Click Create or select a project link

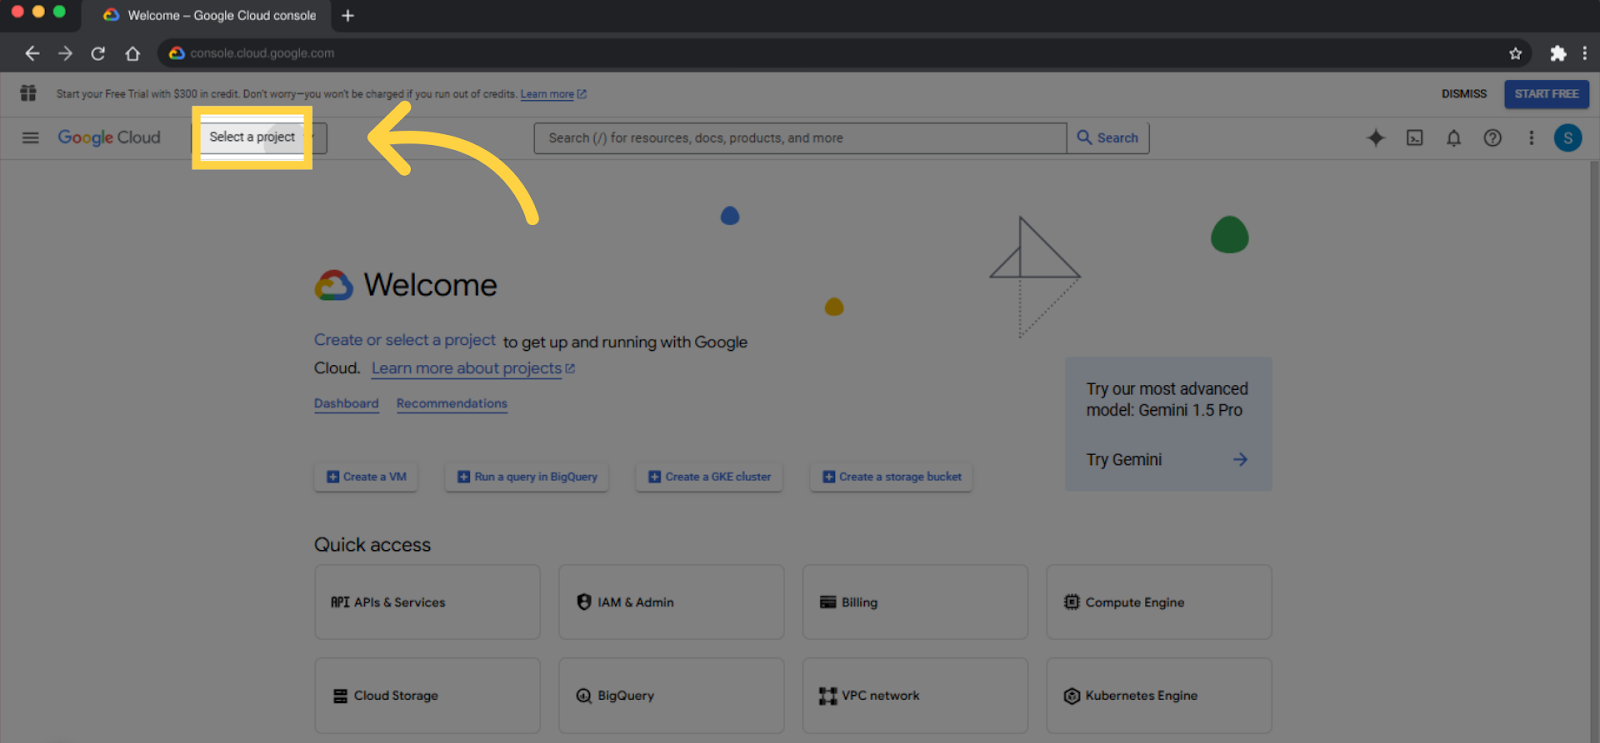coord(405,340)
